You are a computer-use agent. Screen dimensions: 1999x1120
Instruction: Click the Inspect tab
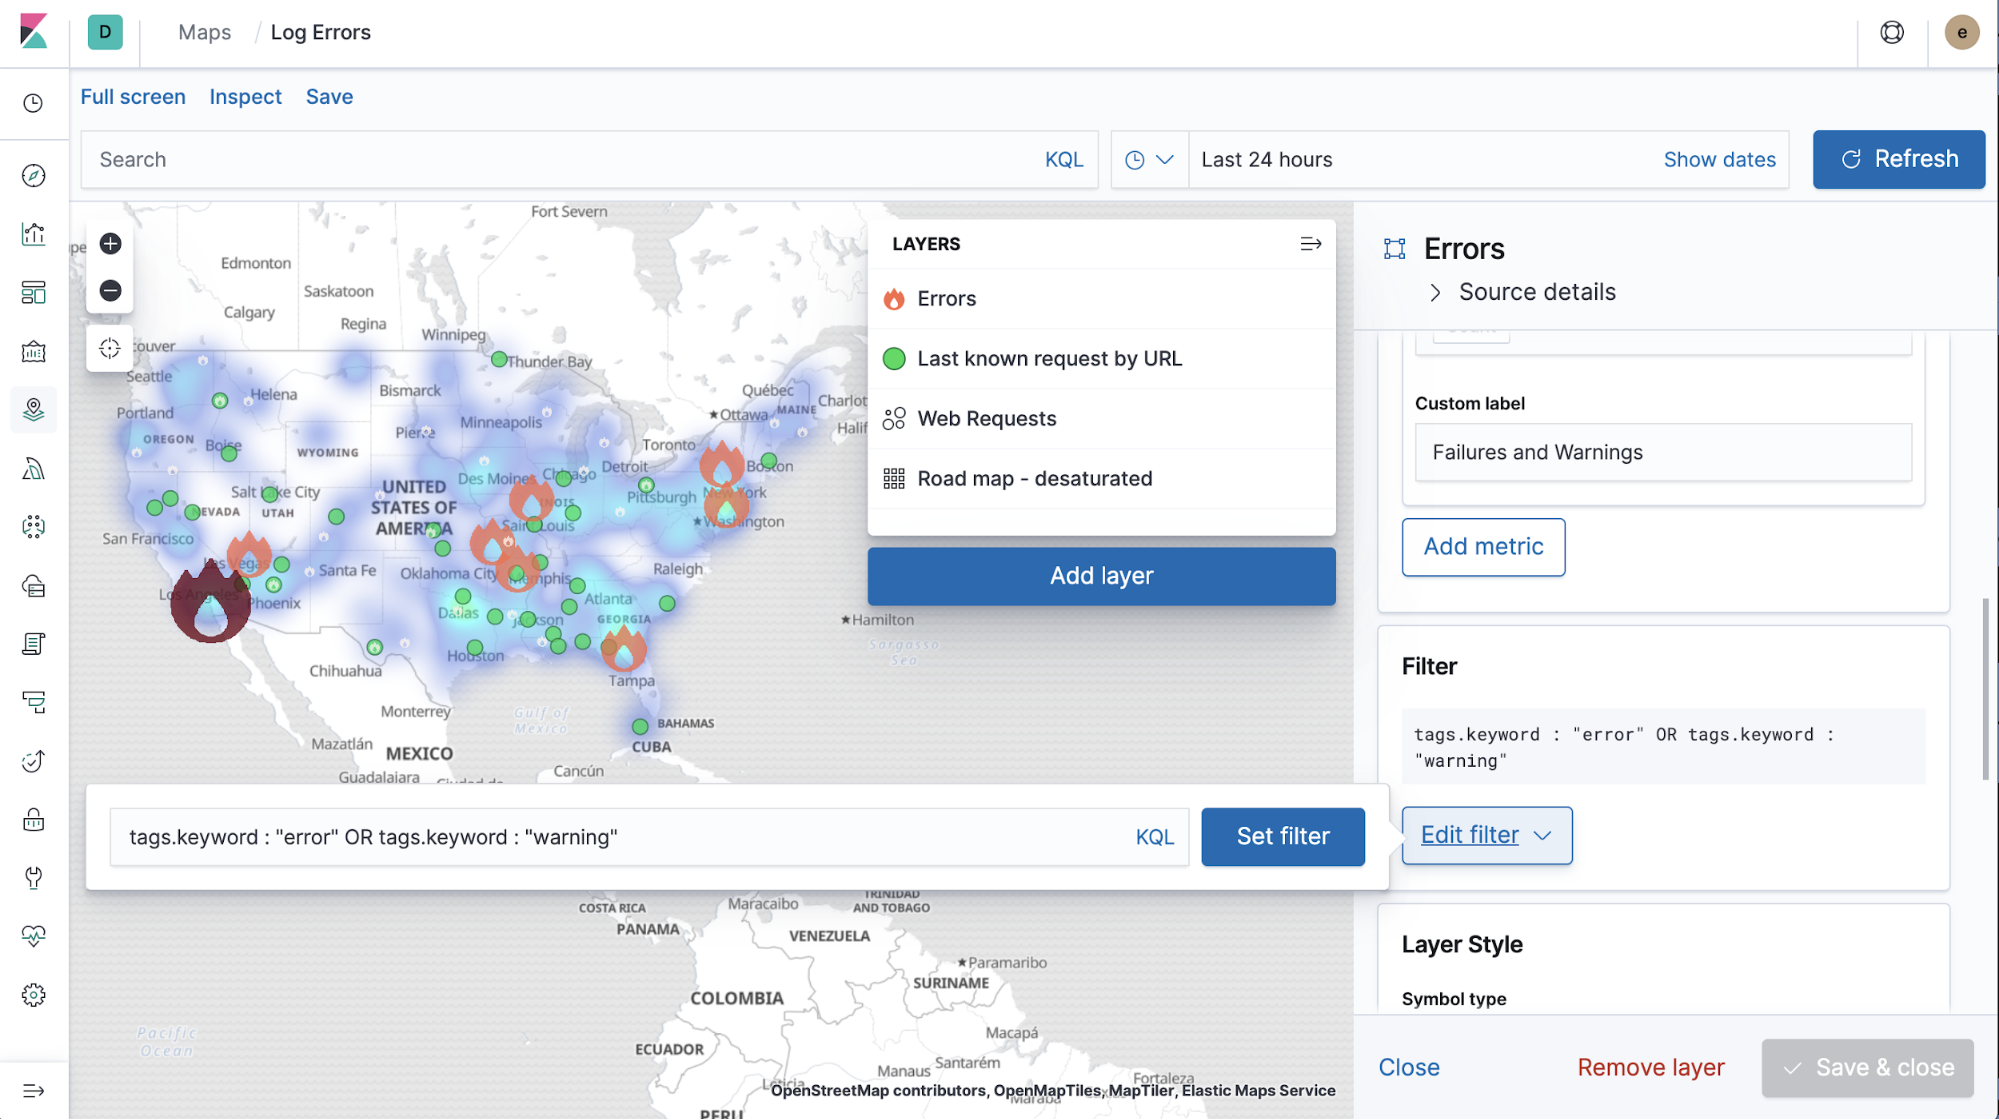[x=244, y=97]
